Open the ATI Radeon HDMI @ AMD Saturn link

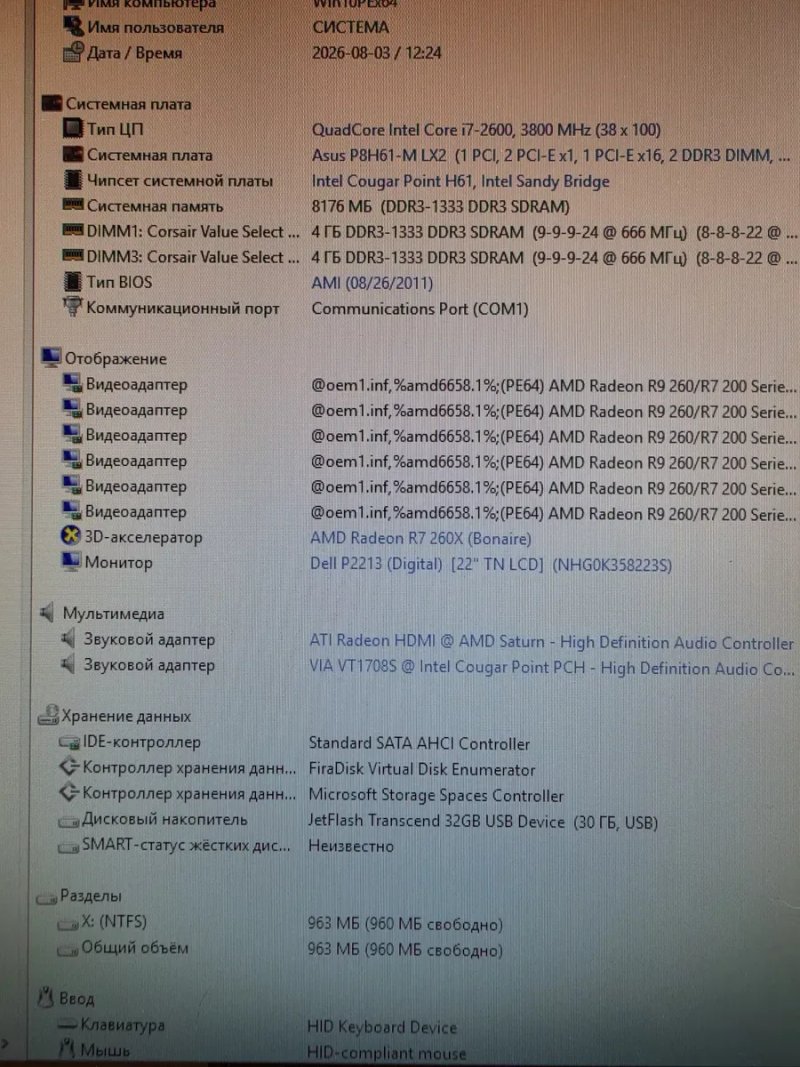point(552,642)
